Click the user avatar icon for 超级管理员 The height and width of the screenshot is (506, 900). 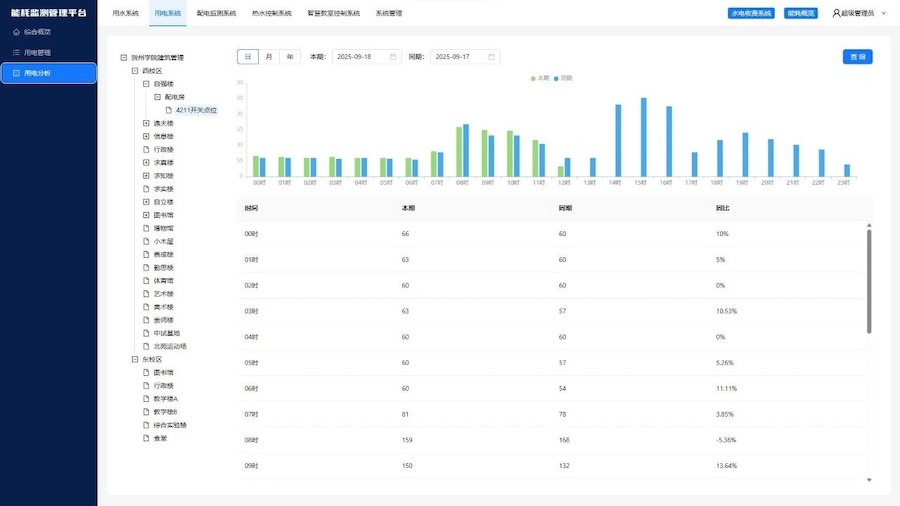coord(836,13)
